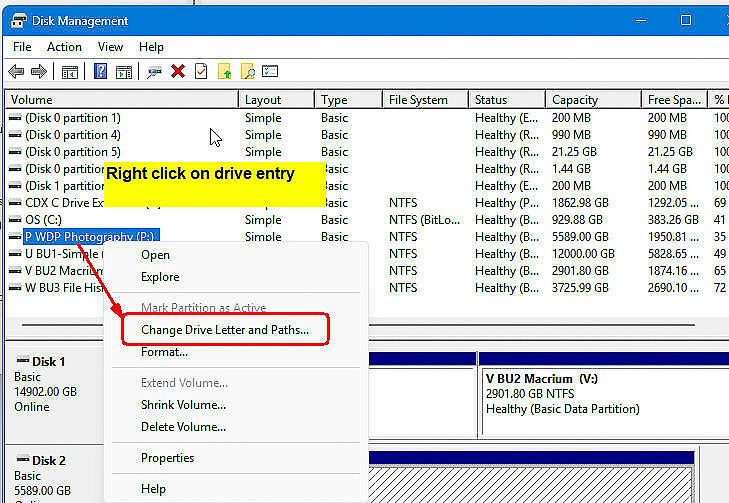Sort by the Layout column header
729x503 pixels.
pyautogui.click(x=277, y=99)
